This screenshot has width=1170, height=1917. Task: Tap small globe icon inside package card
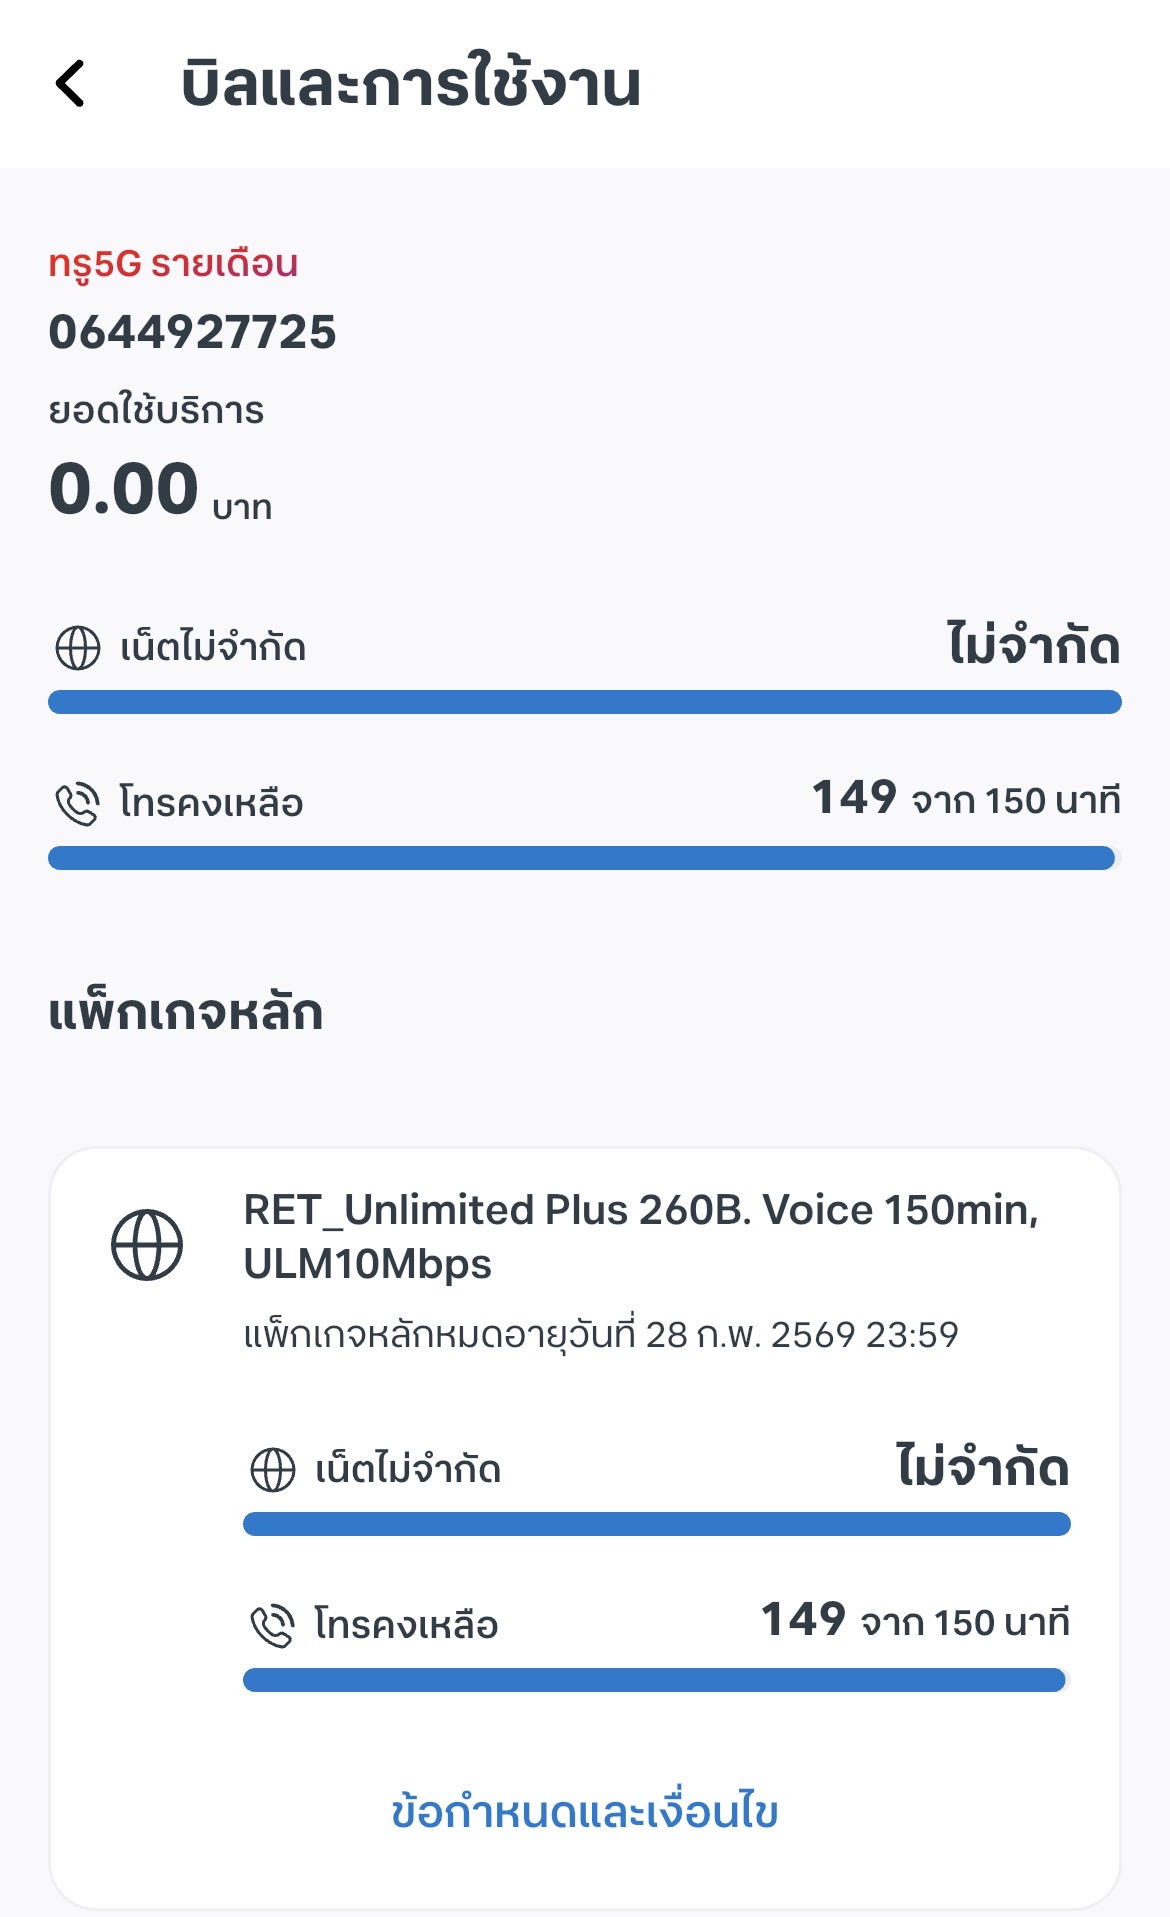point(272,1470)
